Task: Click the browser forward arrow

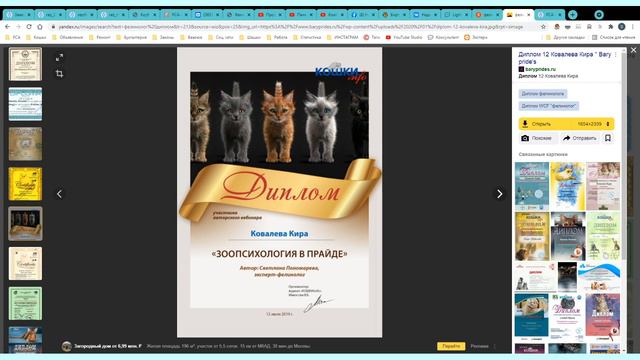Action: tap(18, 27)
